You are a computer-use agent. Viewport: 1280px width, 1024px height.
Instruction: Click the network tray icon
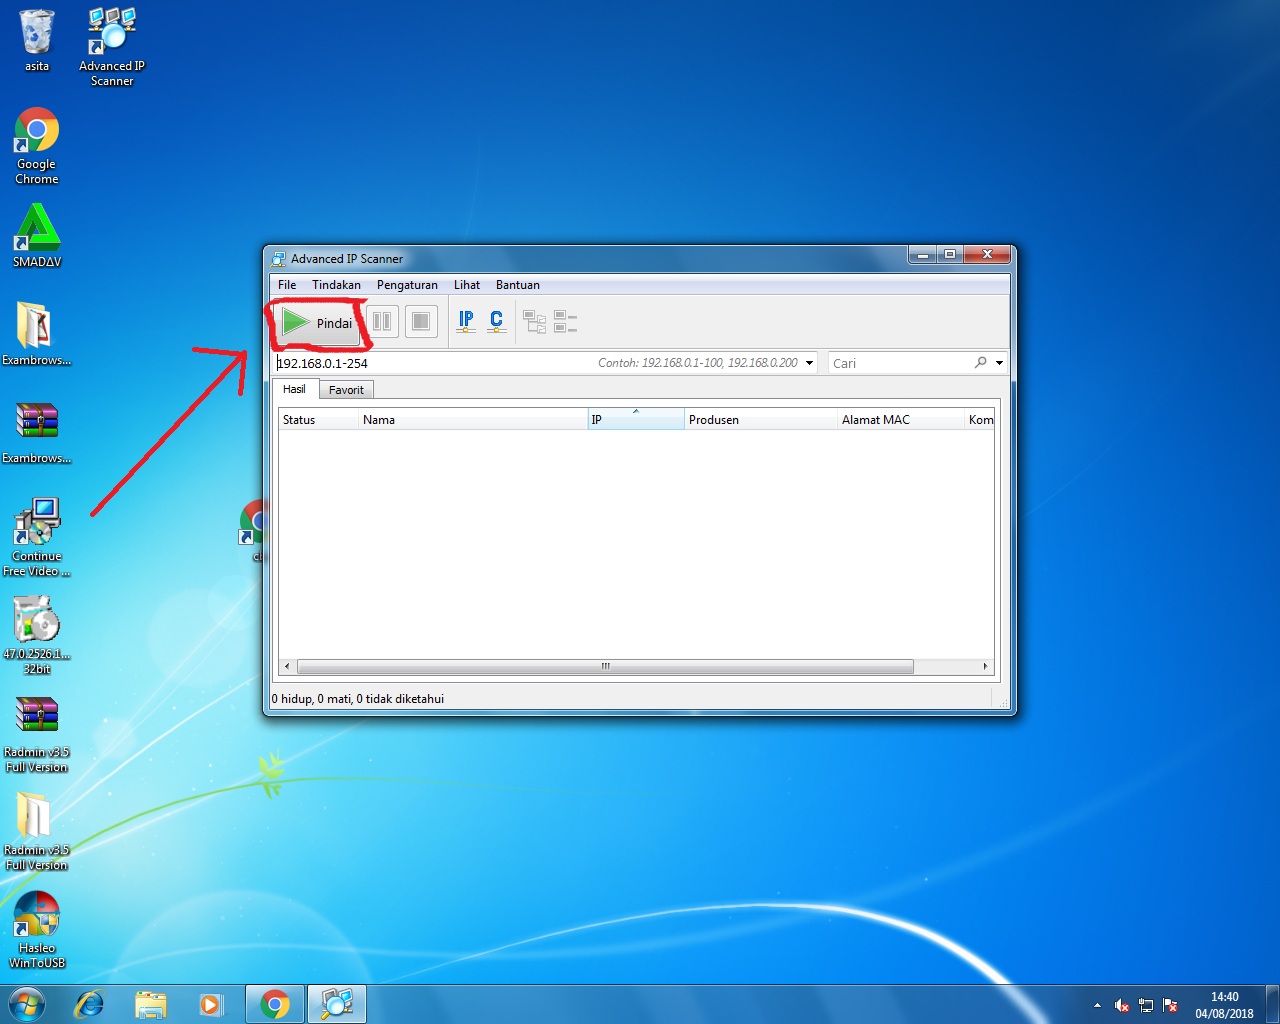[x=1146, y=1005]
